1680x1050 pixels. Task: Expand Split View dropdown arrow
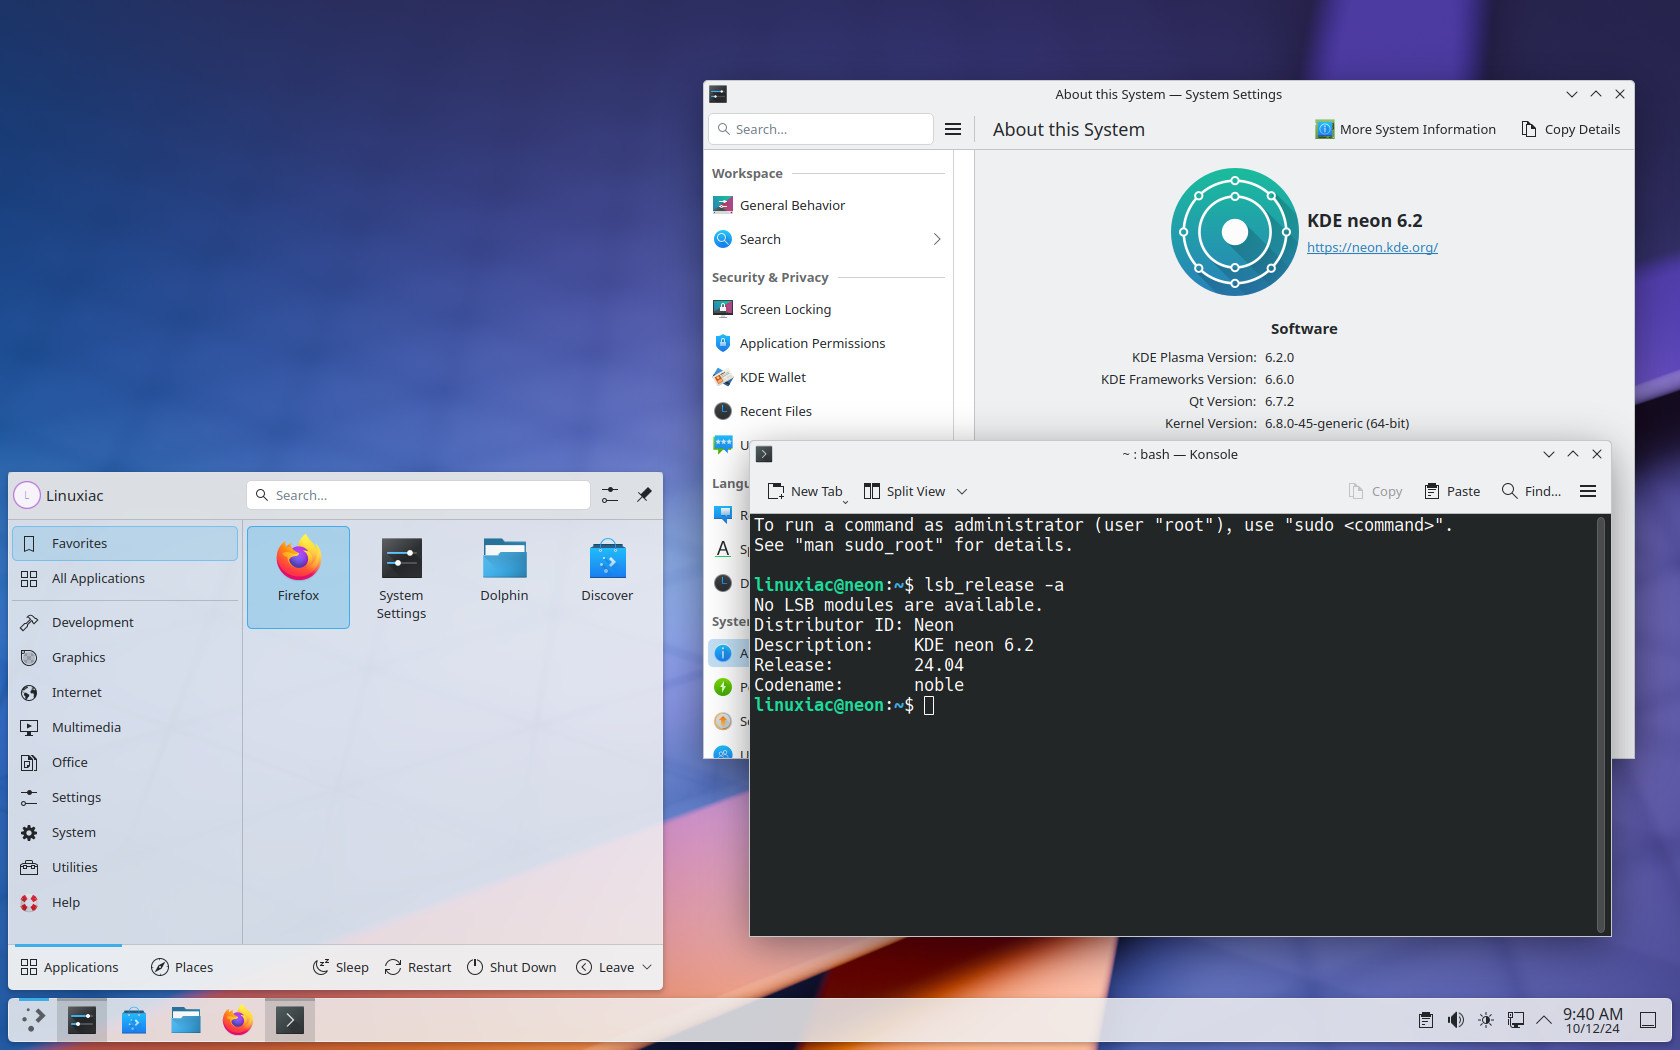pyautogui.click(x=962, y=491)
